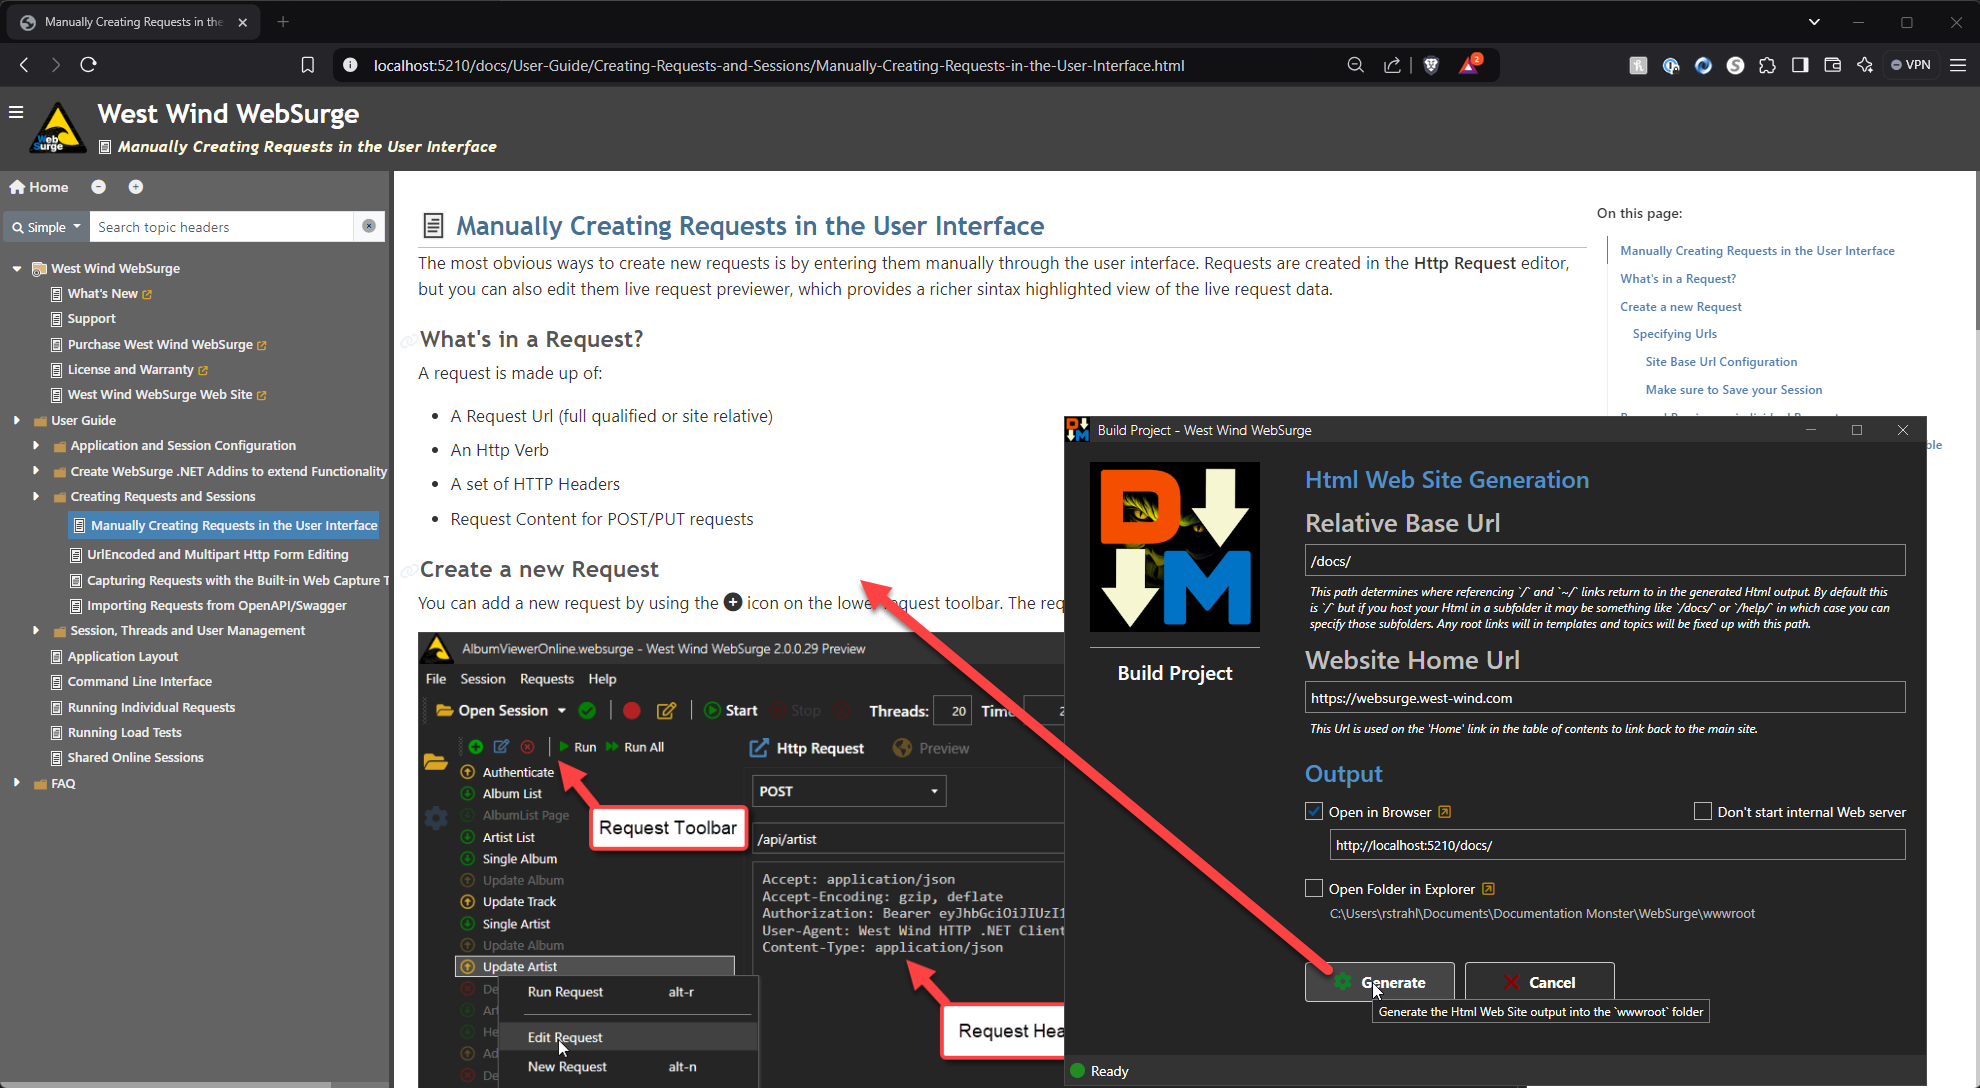This screenshot has height=1088, width=1980.
Task: Click the page vertical scrollbar
Action: (x=1978, y=250)
